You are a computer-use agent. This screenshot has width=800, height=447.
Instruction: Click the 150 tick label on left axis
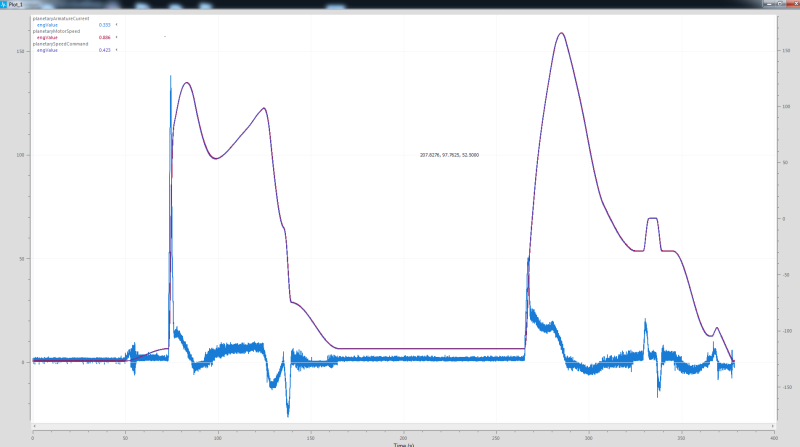click(20, 52)
